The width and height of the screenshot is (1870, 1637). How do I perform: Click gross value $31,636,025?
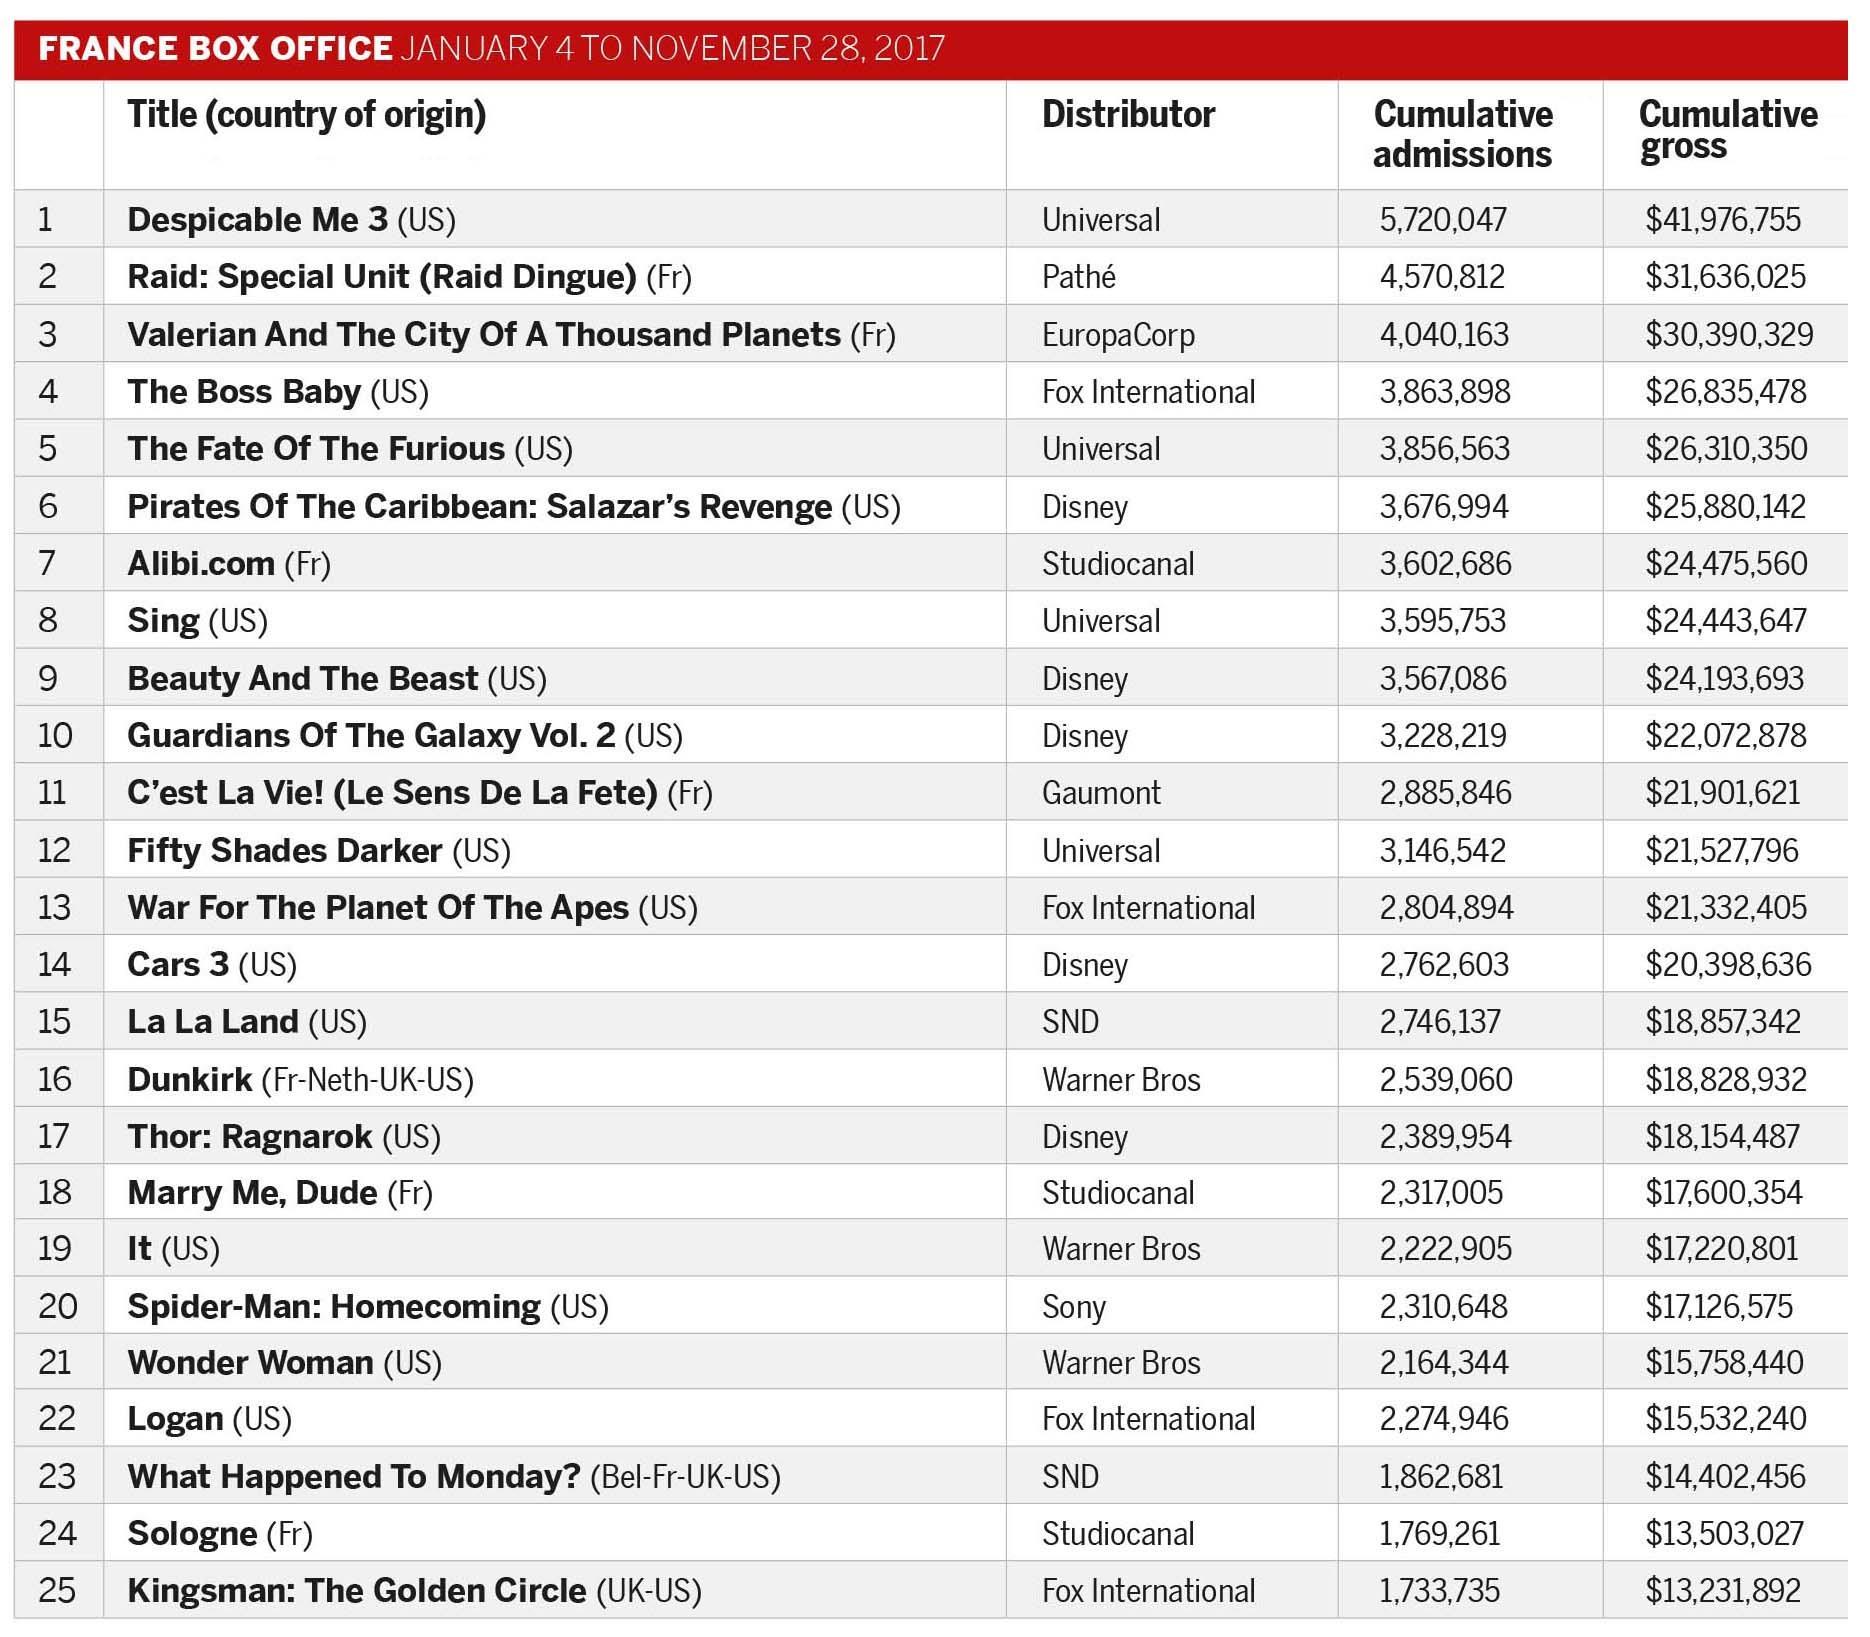pos(1726,276)
